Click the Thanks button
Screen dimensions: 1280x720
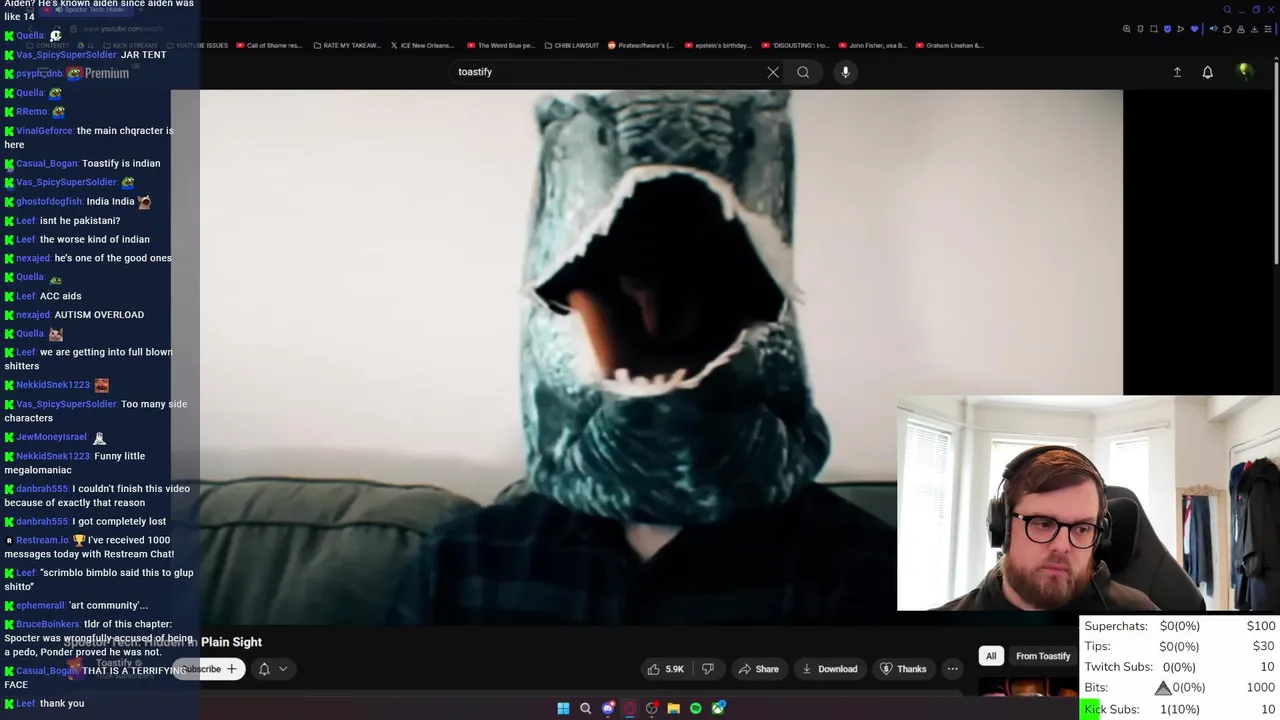pos(903,669)
